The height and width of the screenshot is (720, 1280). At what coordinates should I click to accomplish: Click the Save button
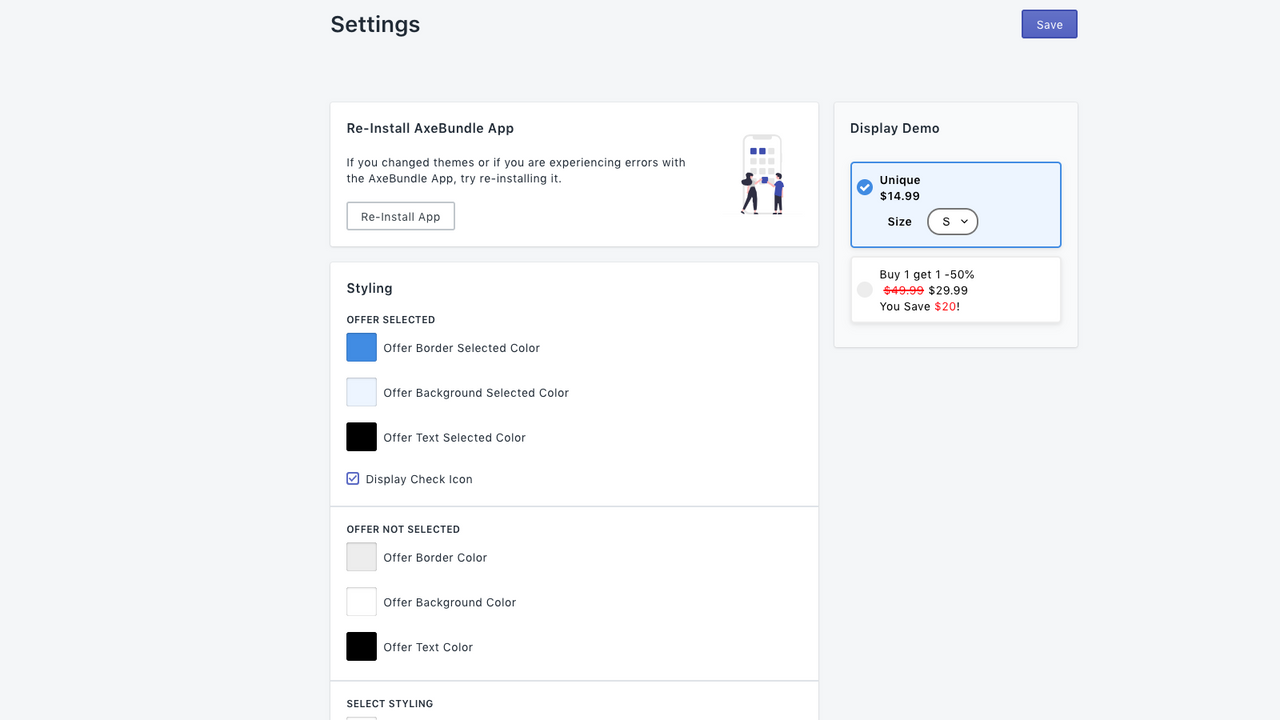point(1049,23)
